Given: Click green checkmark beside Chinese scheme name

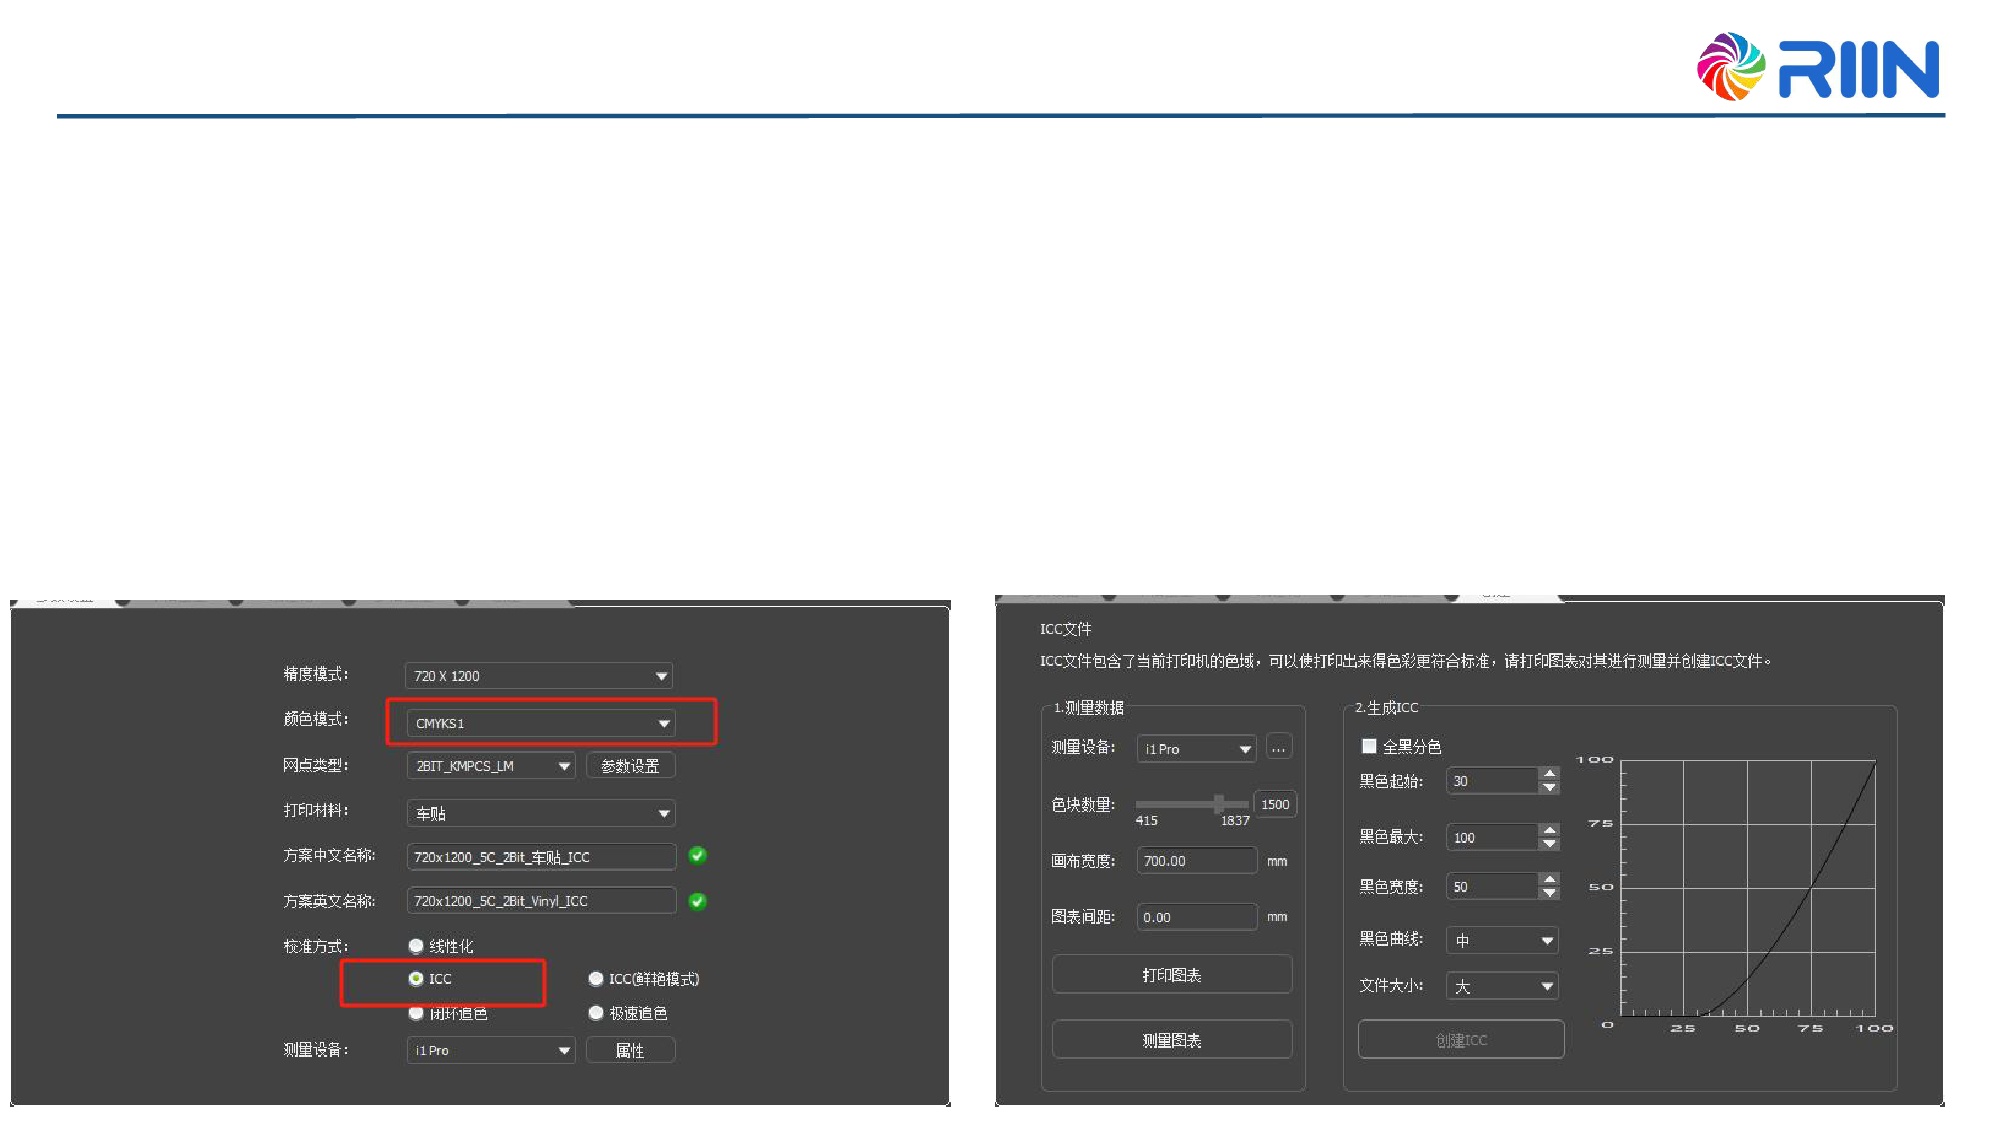Looking at the screenshot, I should pos(698,855).
